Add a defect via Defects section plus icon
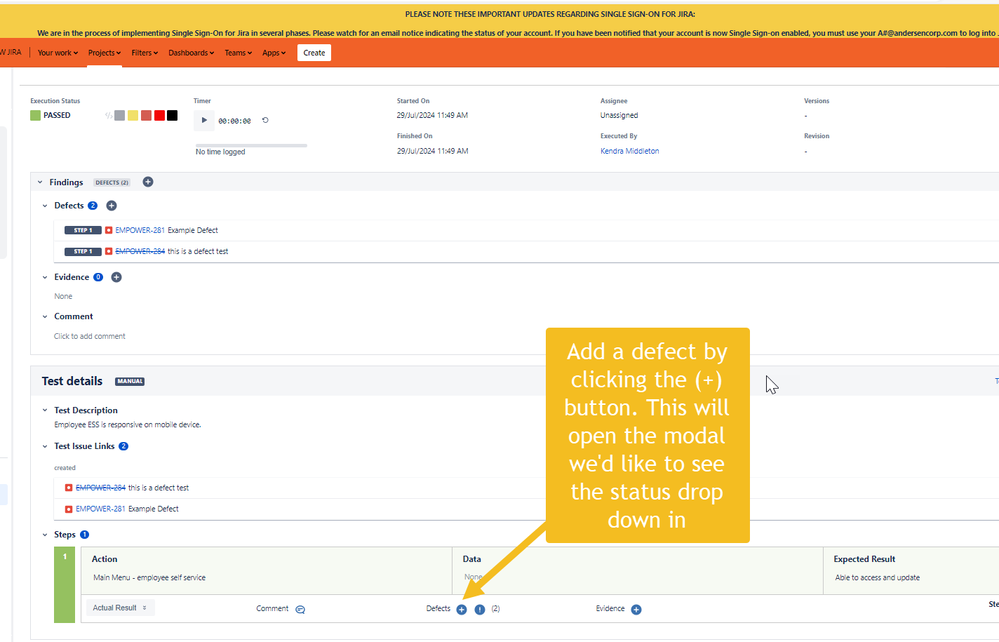 (x=111, y=206)
